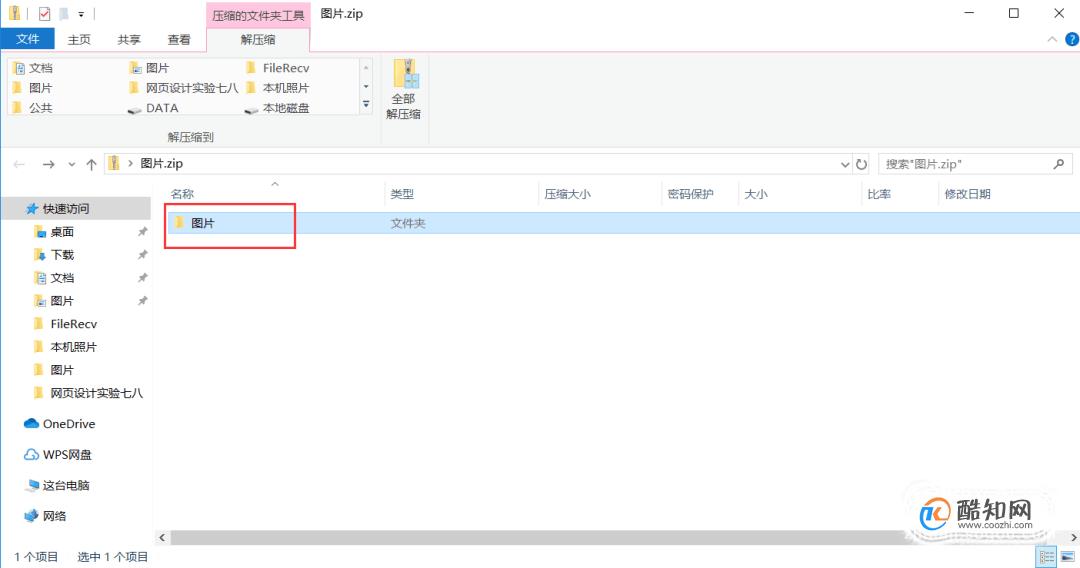The width and height of the screenshot is (1080, 568).
Task: Unpin 桌面 using its pin icon
Action: point(143,232)
